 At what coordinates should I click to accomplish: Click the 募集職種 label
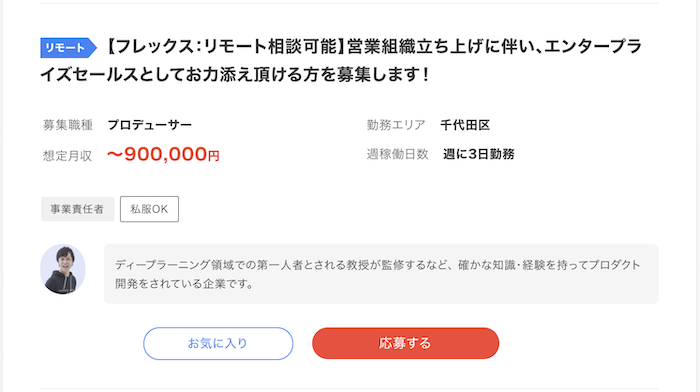click(x=67, y=125)
